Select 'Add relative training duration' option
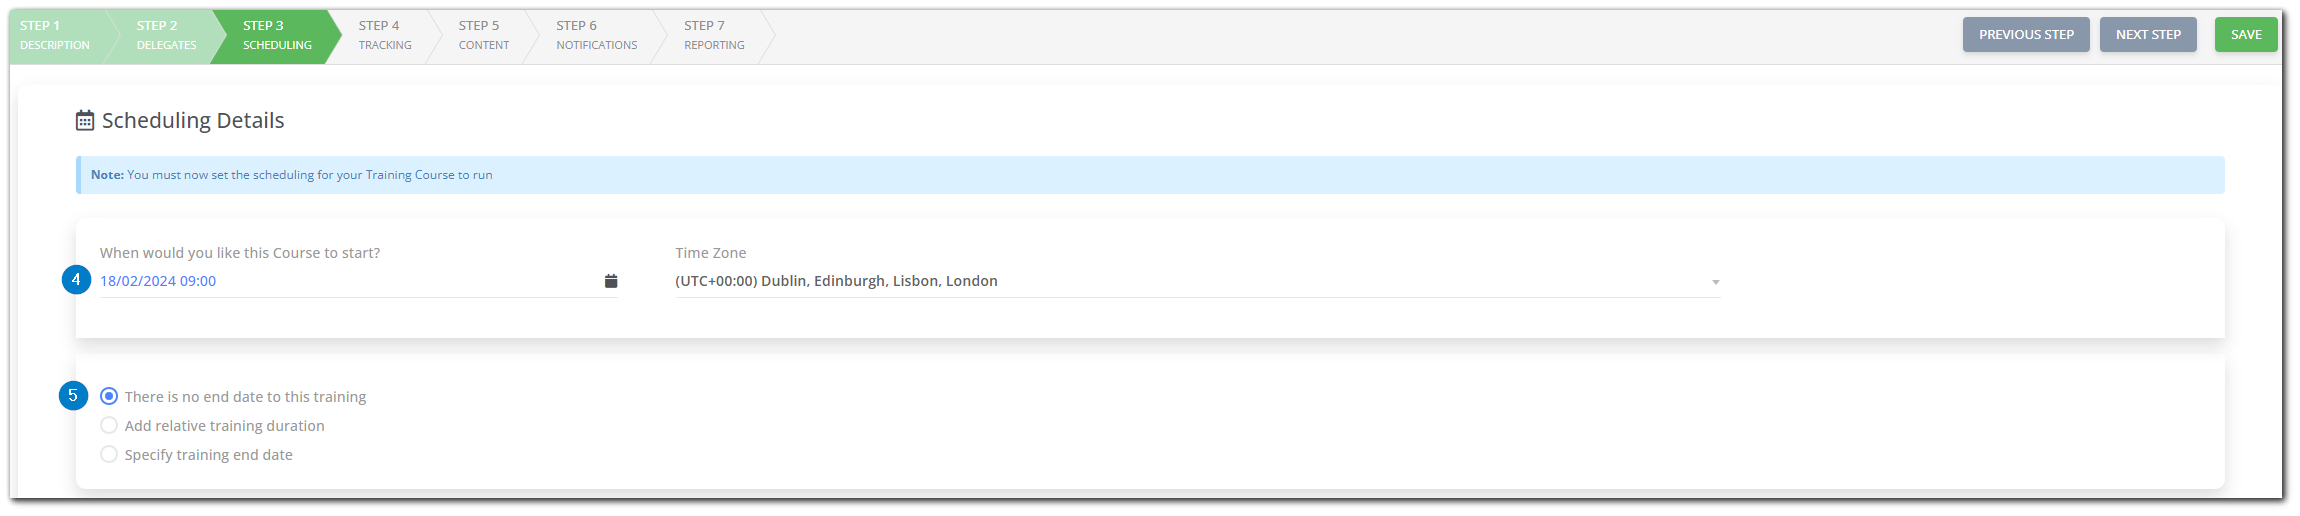Image resolution: width=2300 pixels, height=516 pixels. point(109,426)
